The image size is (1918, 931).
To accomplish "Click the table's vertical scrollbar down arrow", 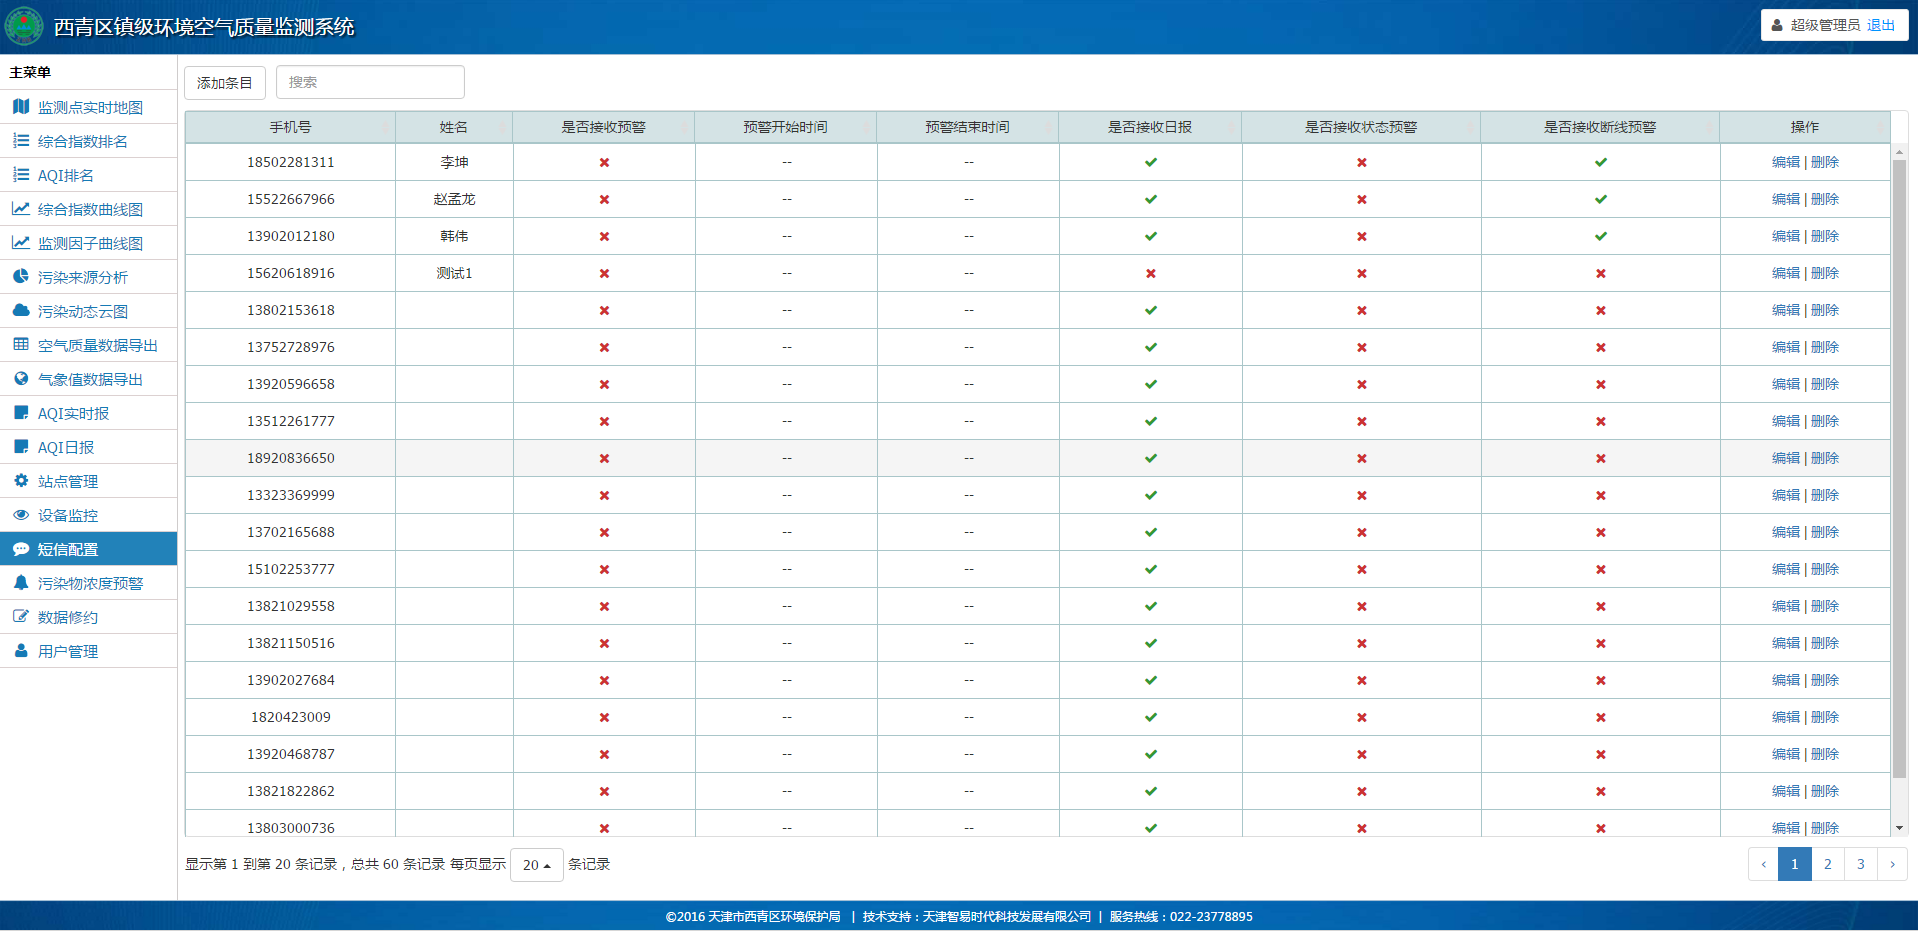I will 1899,828.
